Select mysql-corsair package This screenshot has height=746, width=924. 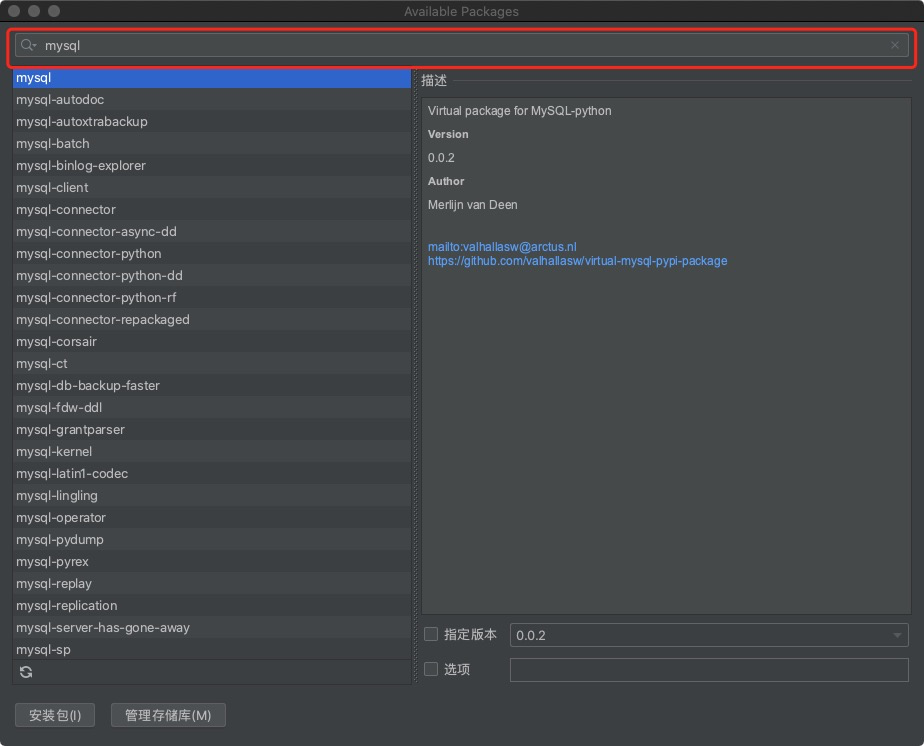[212, 342]
